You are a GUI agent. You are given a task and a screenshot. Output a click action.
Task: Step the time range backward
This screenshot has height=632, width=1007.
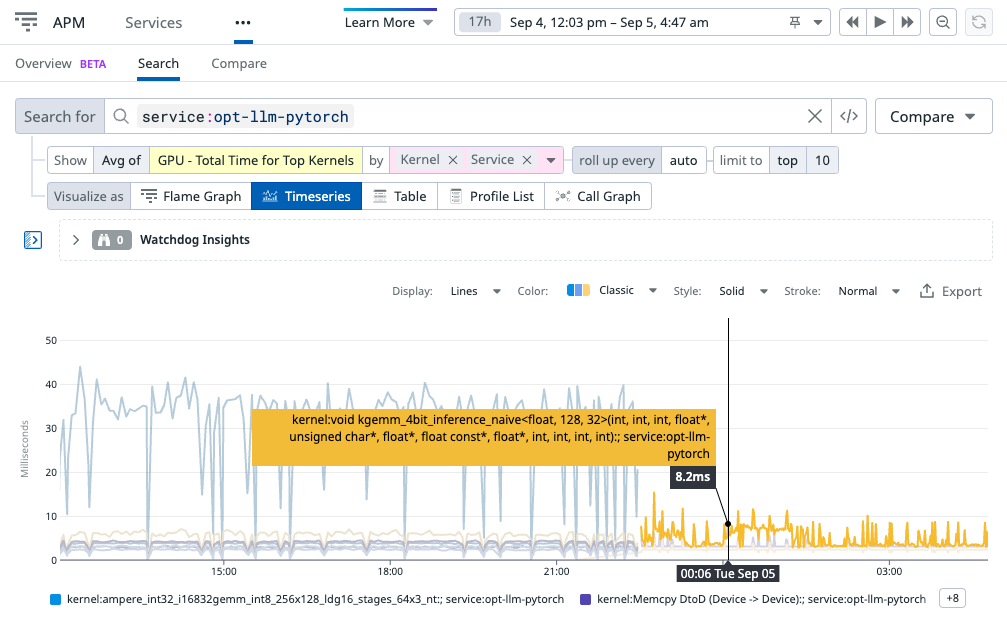pyautogui.click(x=853, y=22)
